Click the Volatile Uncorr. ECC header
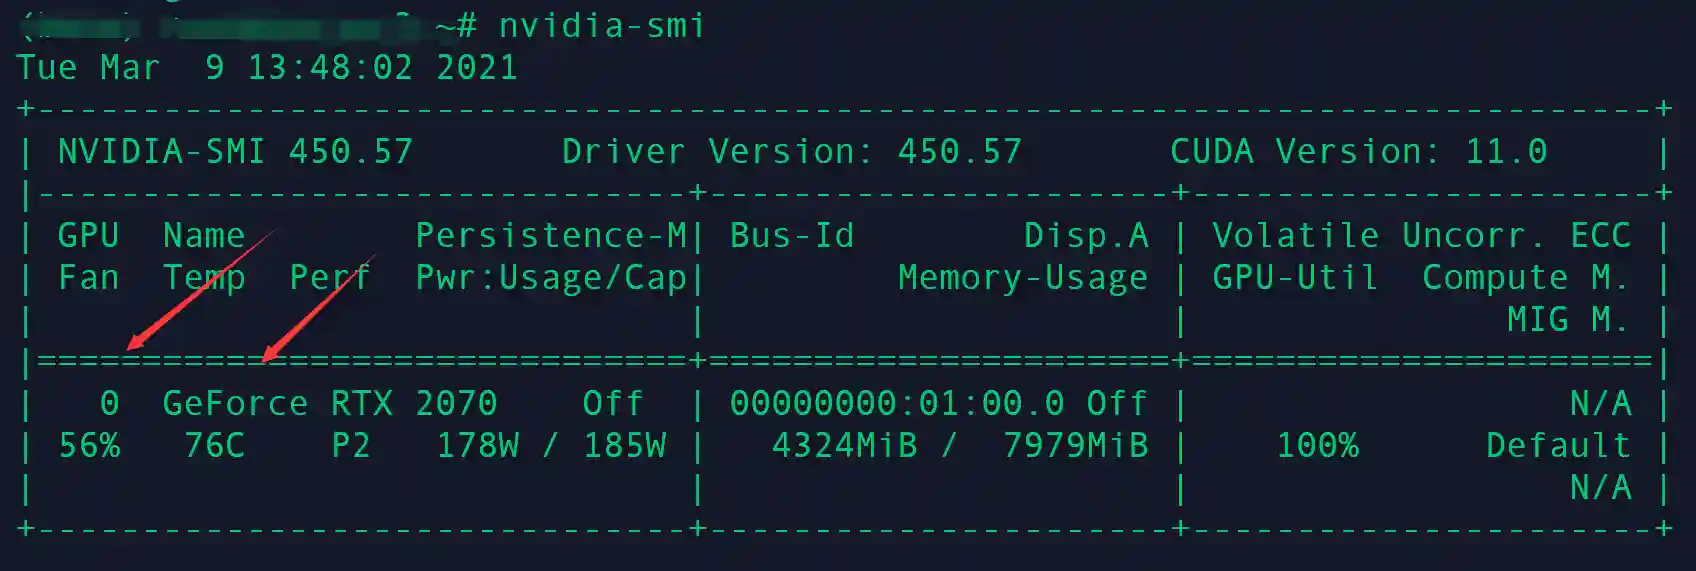Image resolution: width=1696 pixels, height=571 pixels. [1421, 236]
